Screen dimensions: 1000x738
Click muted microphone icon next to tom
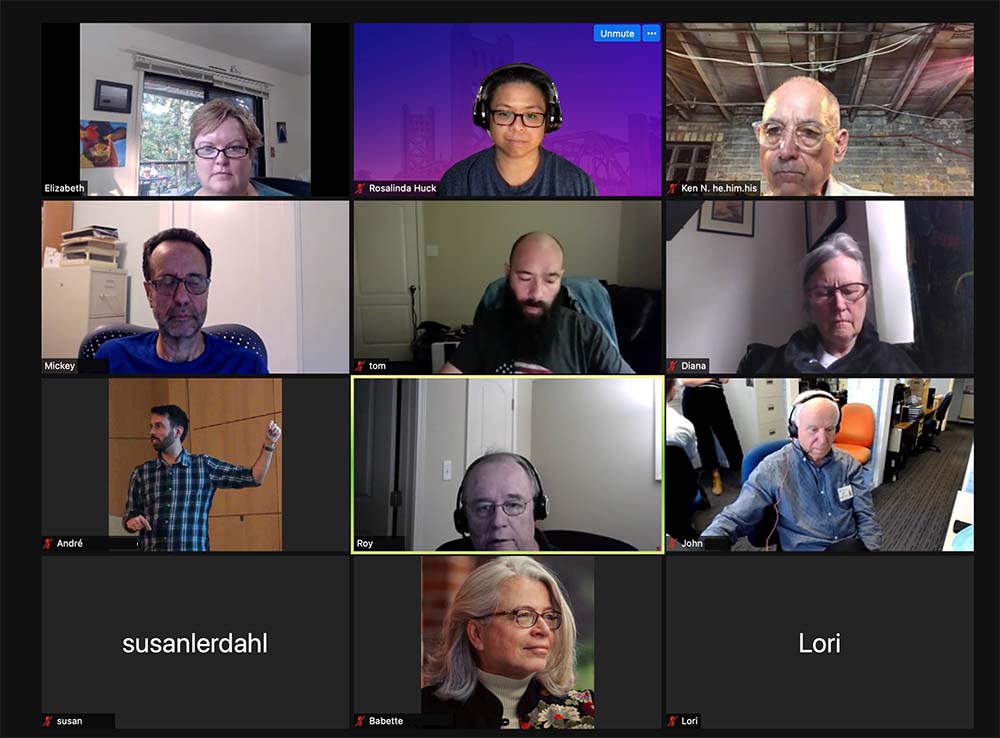tap(360, 365)
